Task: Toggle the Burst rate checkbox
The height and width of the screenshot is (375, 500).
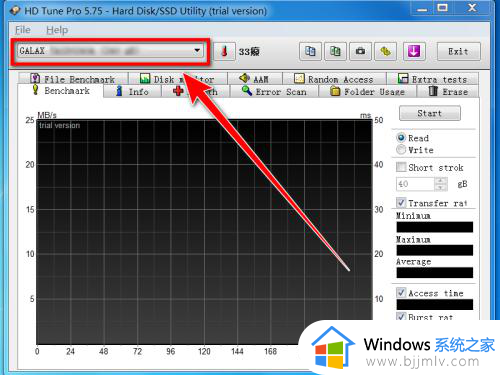Action: coord(401,316)
